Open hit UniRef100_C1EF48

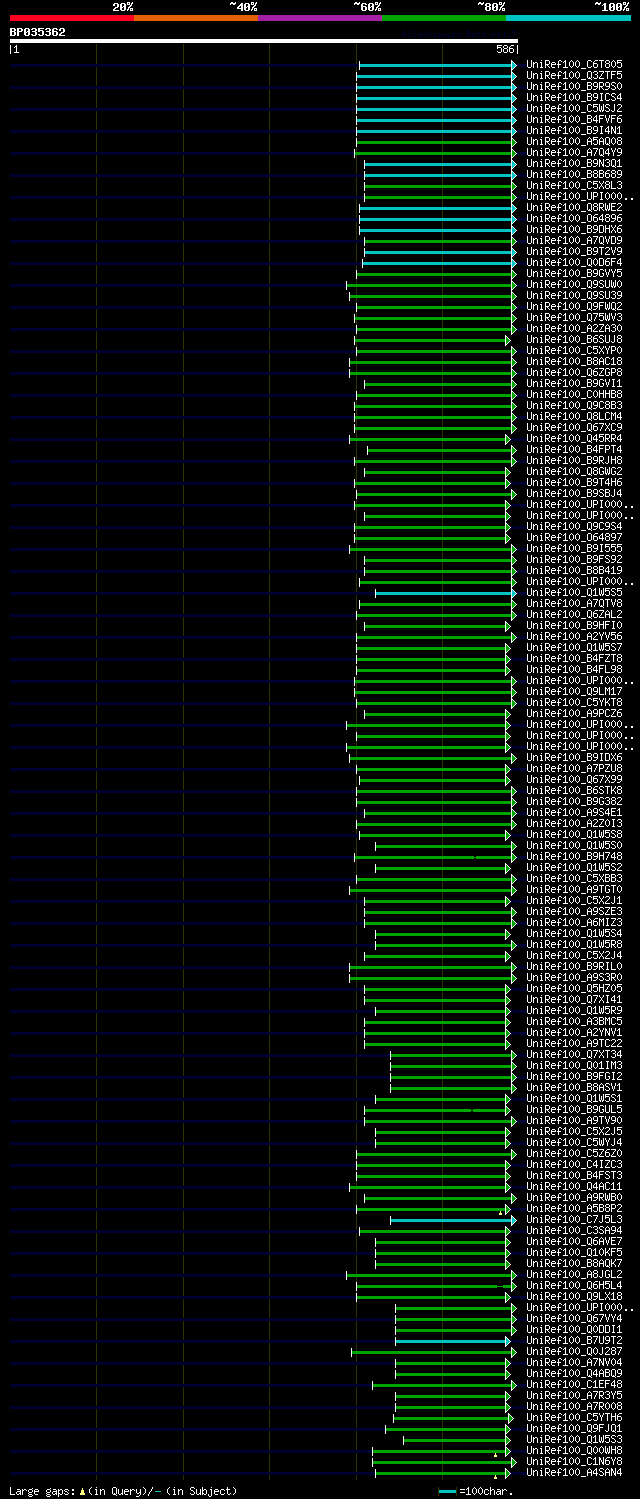pyautogui.click(x=574, y=1385)
